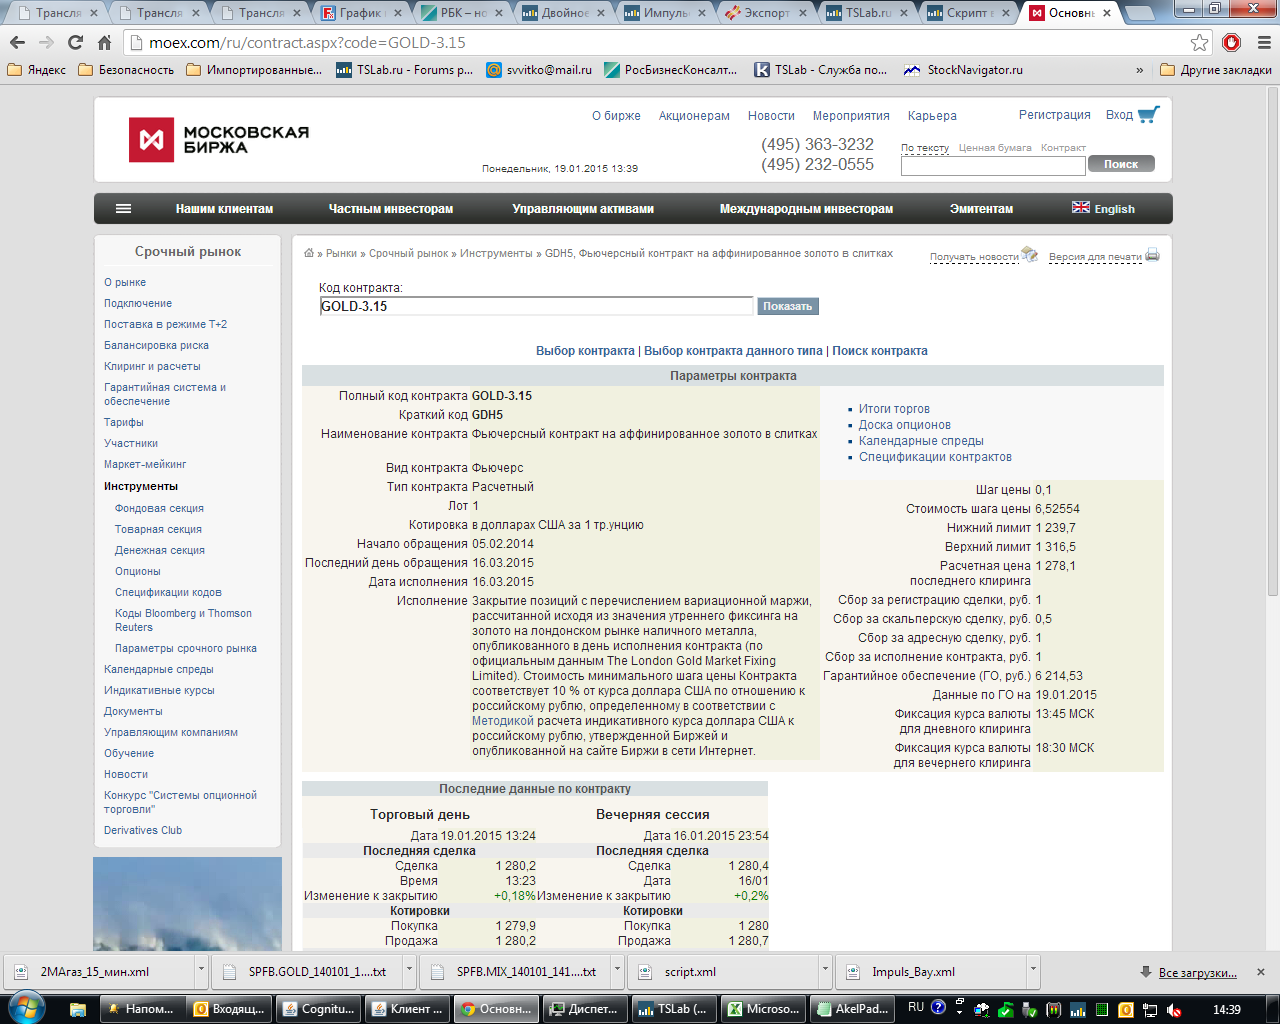
Task: Open the StockNavigator.ru bookmark
Action: (962, 70)
